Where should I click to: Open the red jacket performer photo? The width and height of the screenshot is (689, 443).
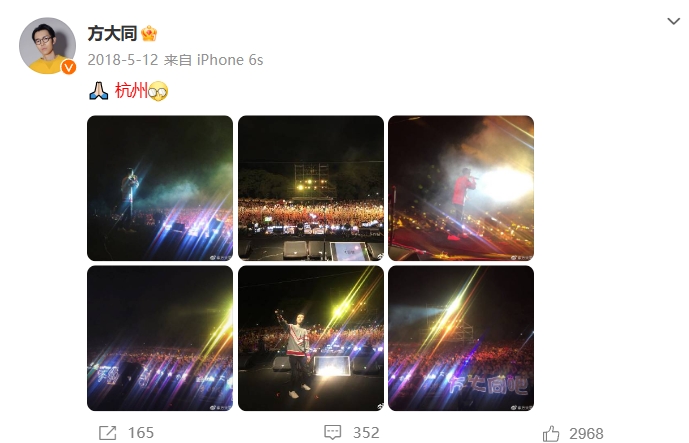[x=461, y=188]
